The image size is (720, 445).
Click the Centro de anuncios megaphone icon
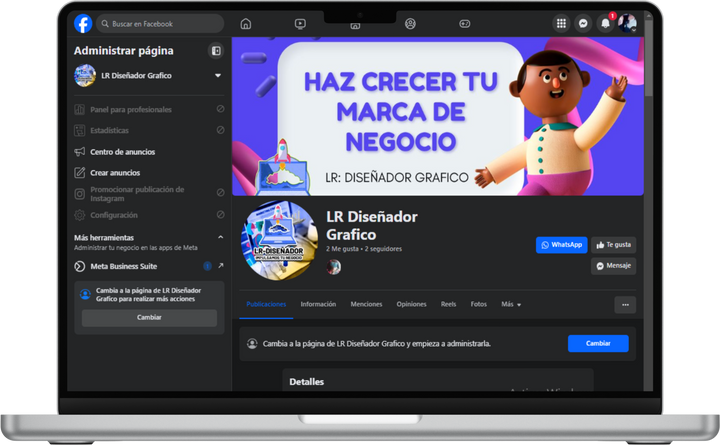coord(79,152)
